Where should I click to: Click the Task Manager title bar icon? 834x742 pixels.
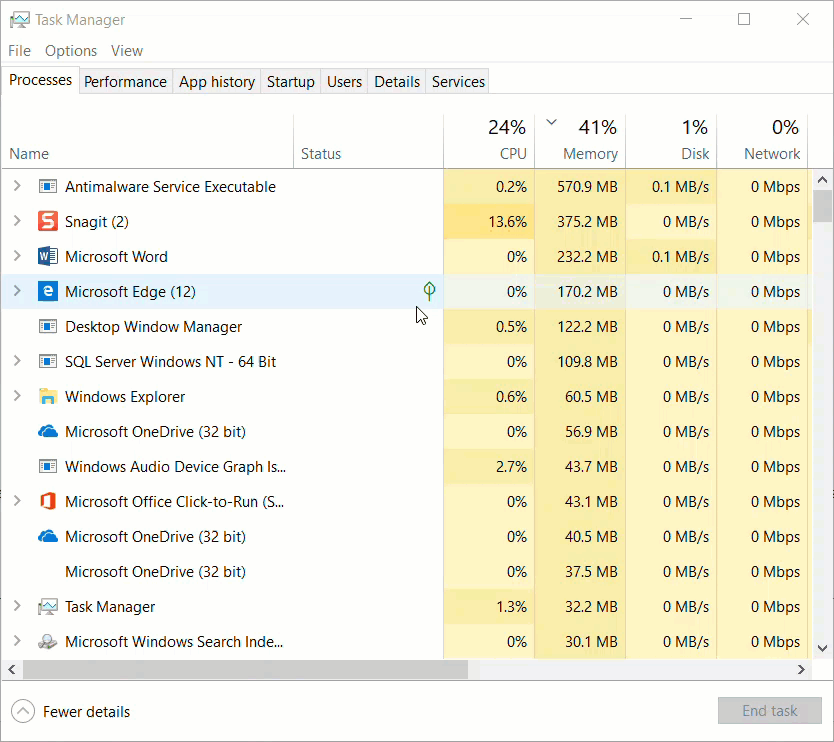20,20
